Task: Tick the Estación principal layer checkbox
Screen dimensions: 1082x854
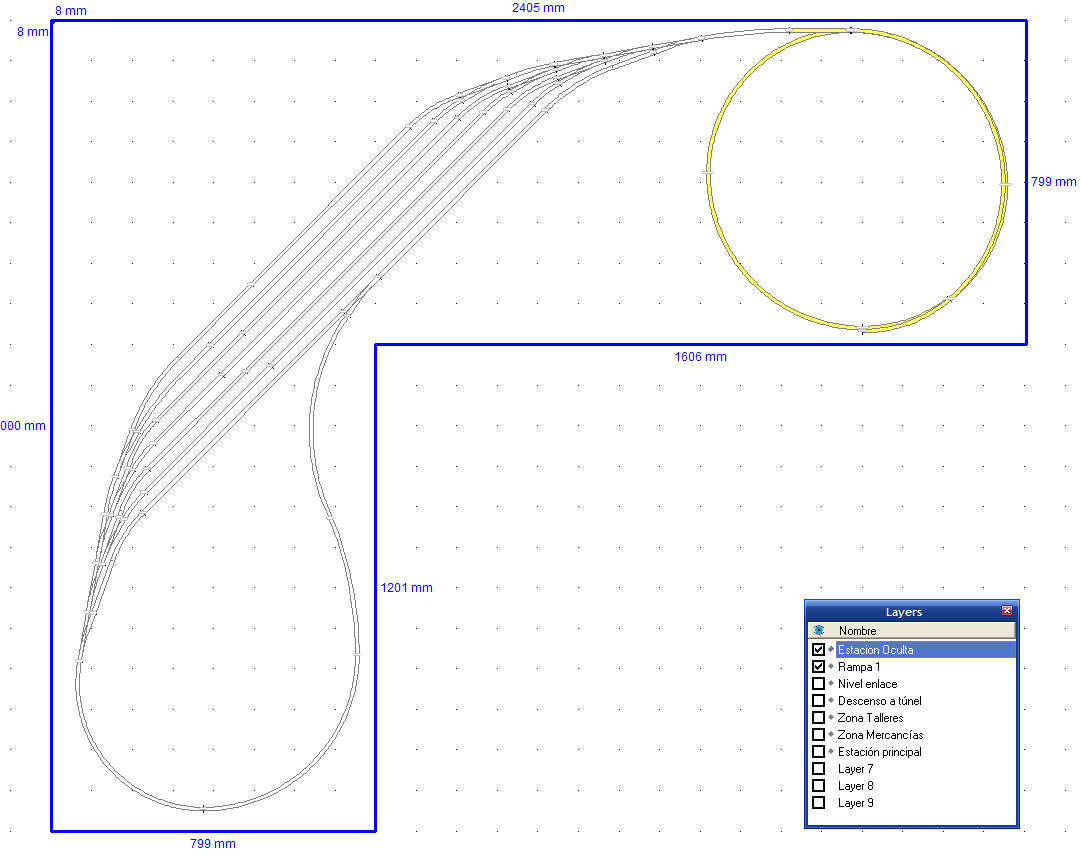Action: pos(818,751)
